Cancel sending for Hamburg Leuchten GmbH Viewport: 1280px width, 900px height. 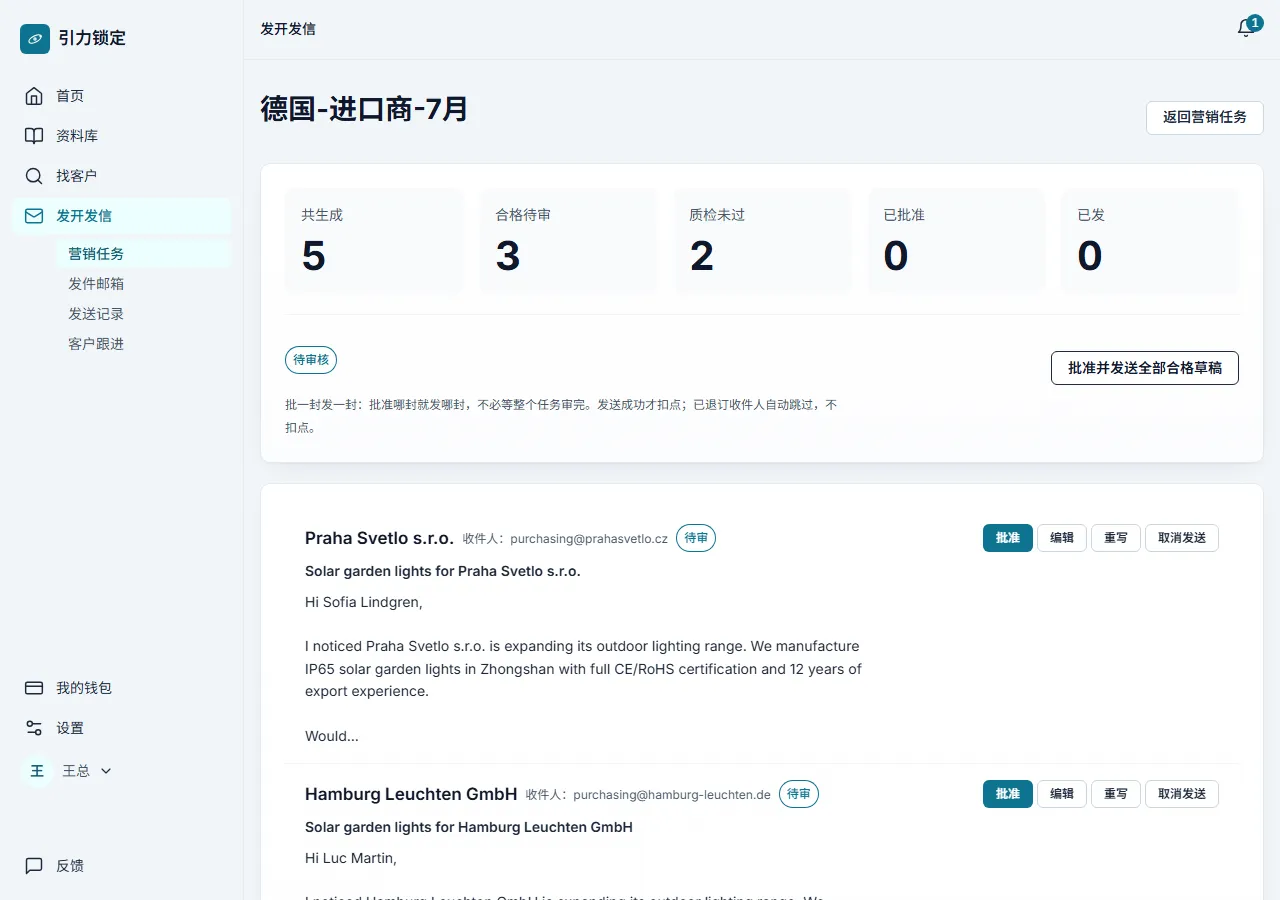point(1182,794)
